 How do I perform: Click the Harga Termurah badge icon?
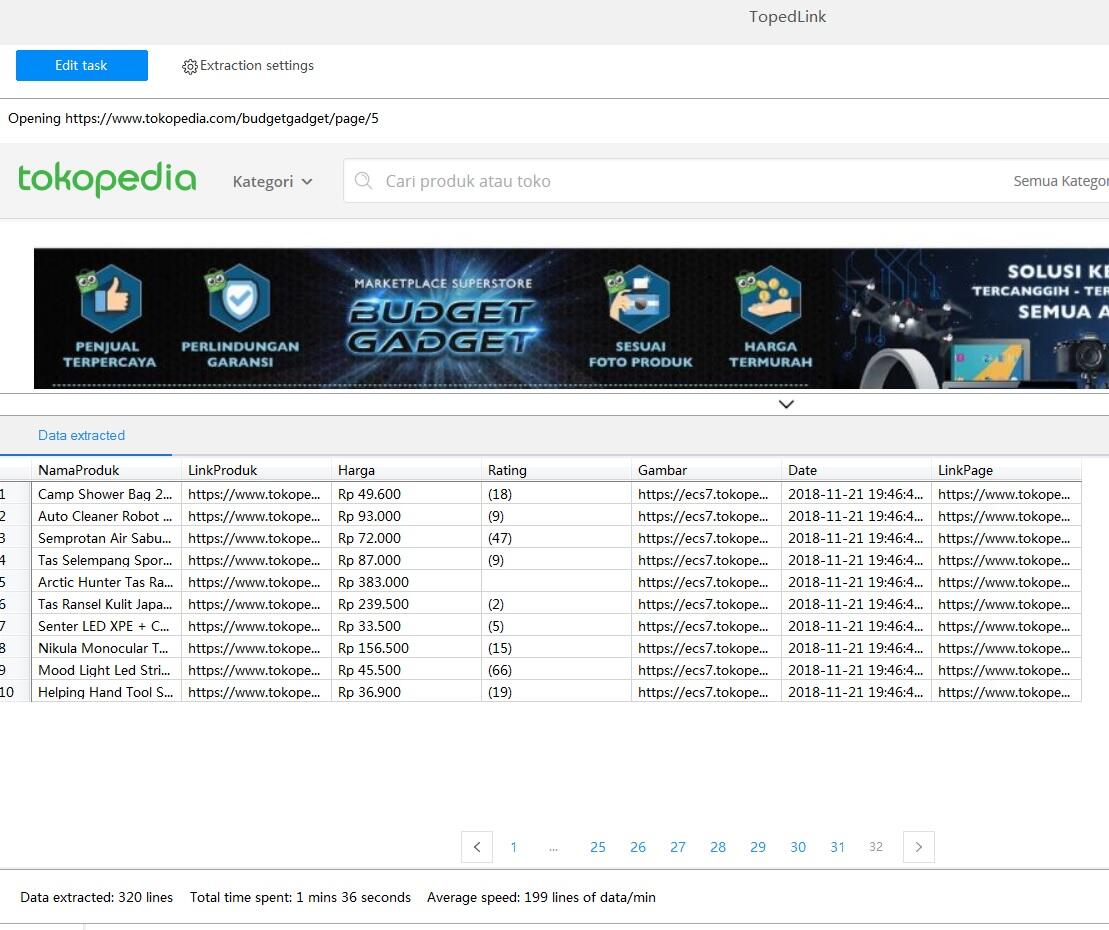770,299
